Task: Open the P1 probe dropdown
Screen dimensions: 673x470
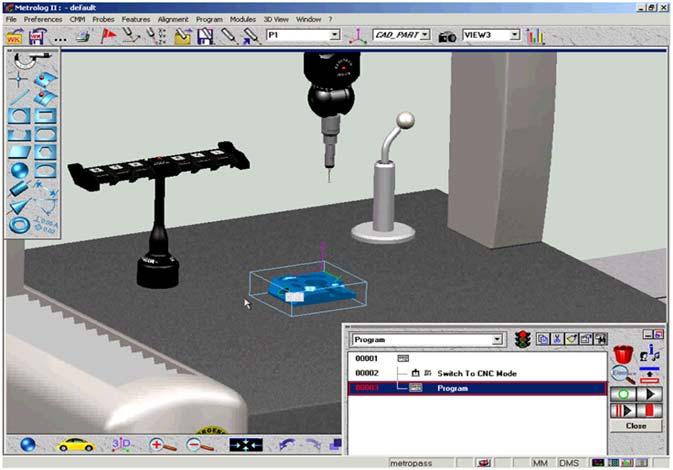Action: click(335, 35)
